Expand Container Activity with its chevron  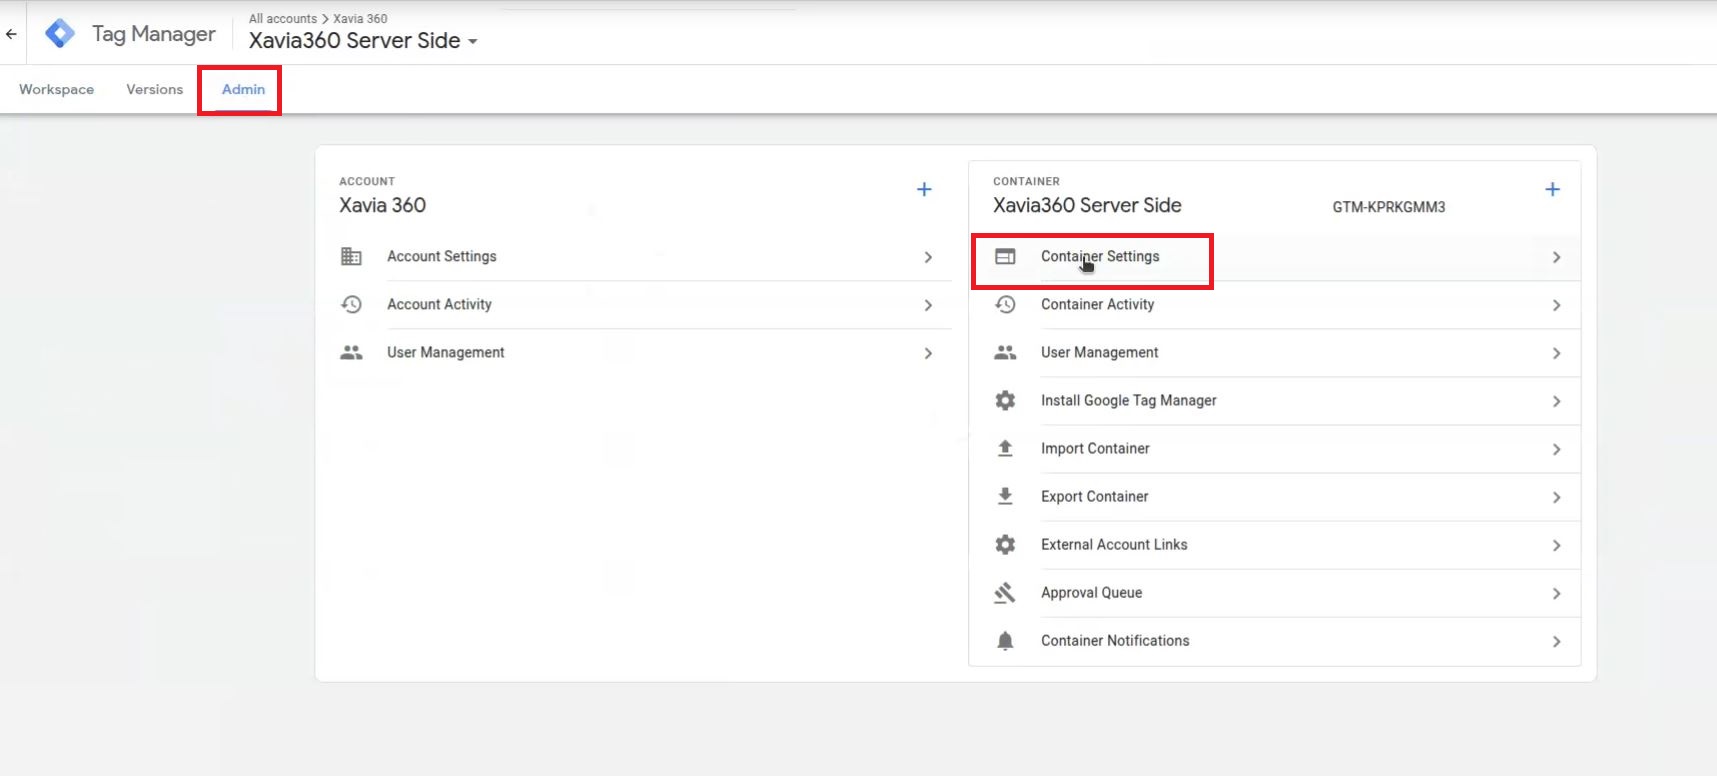tap(1556, 305)
